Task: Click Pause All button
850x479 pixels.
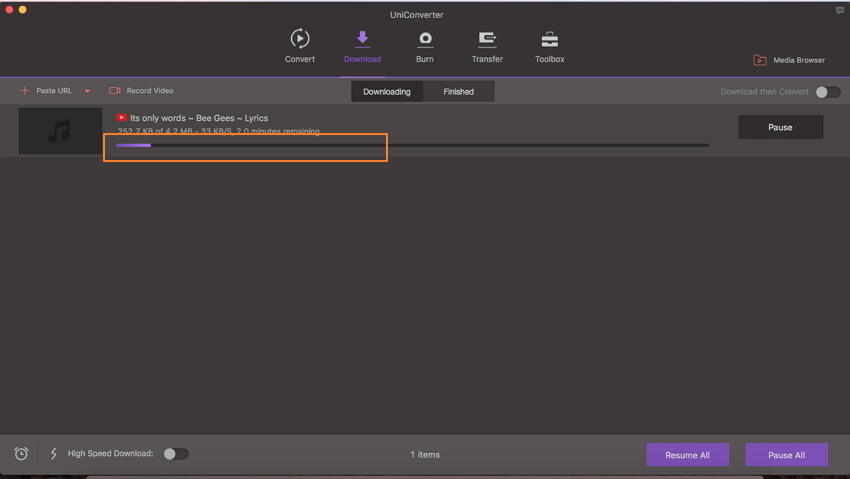Action: coord(787,455)
